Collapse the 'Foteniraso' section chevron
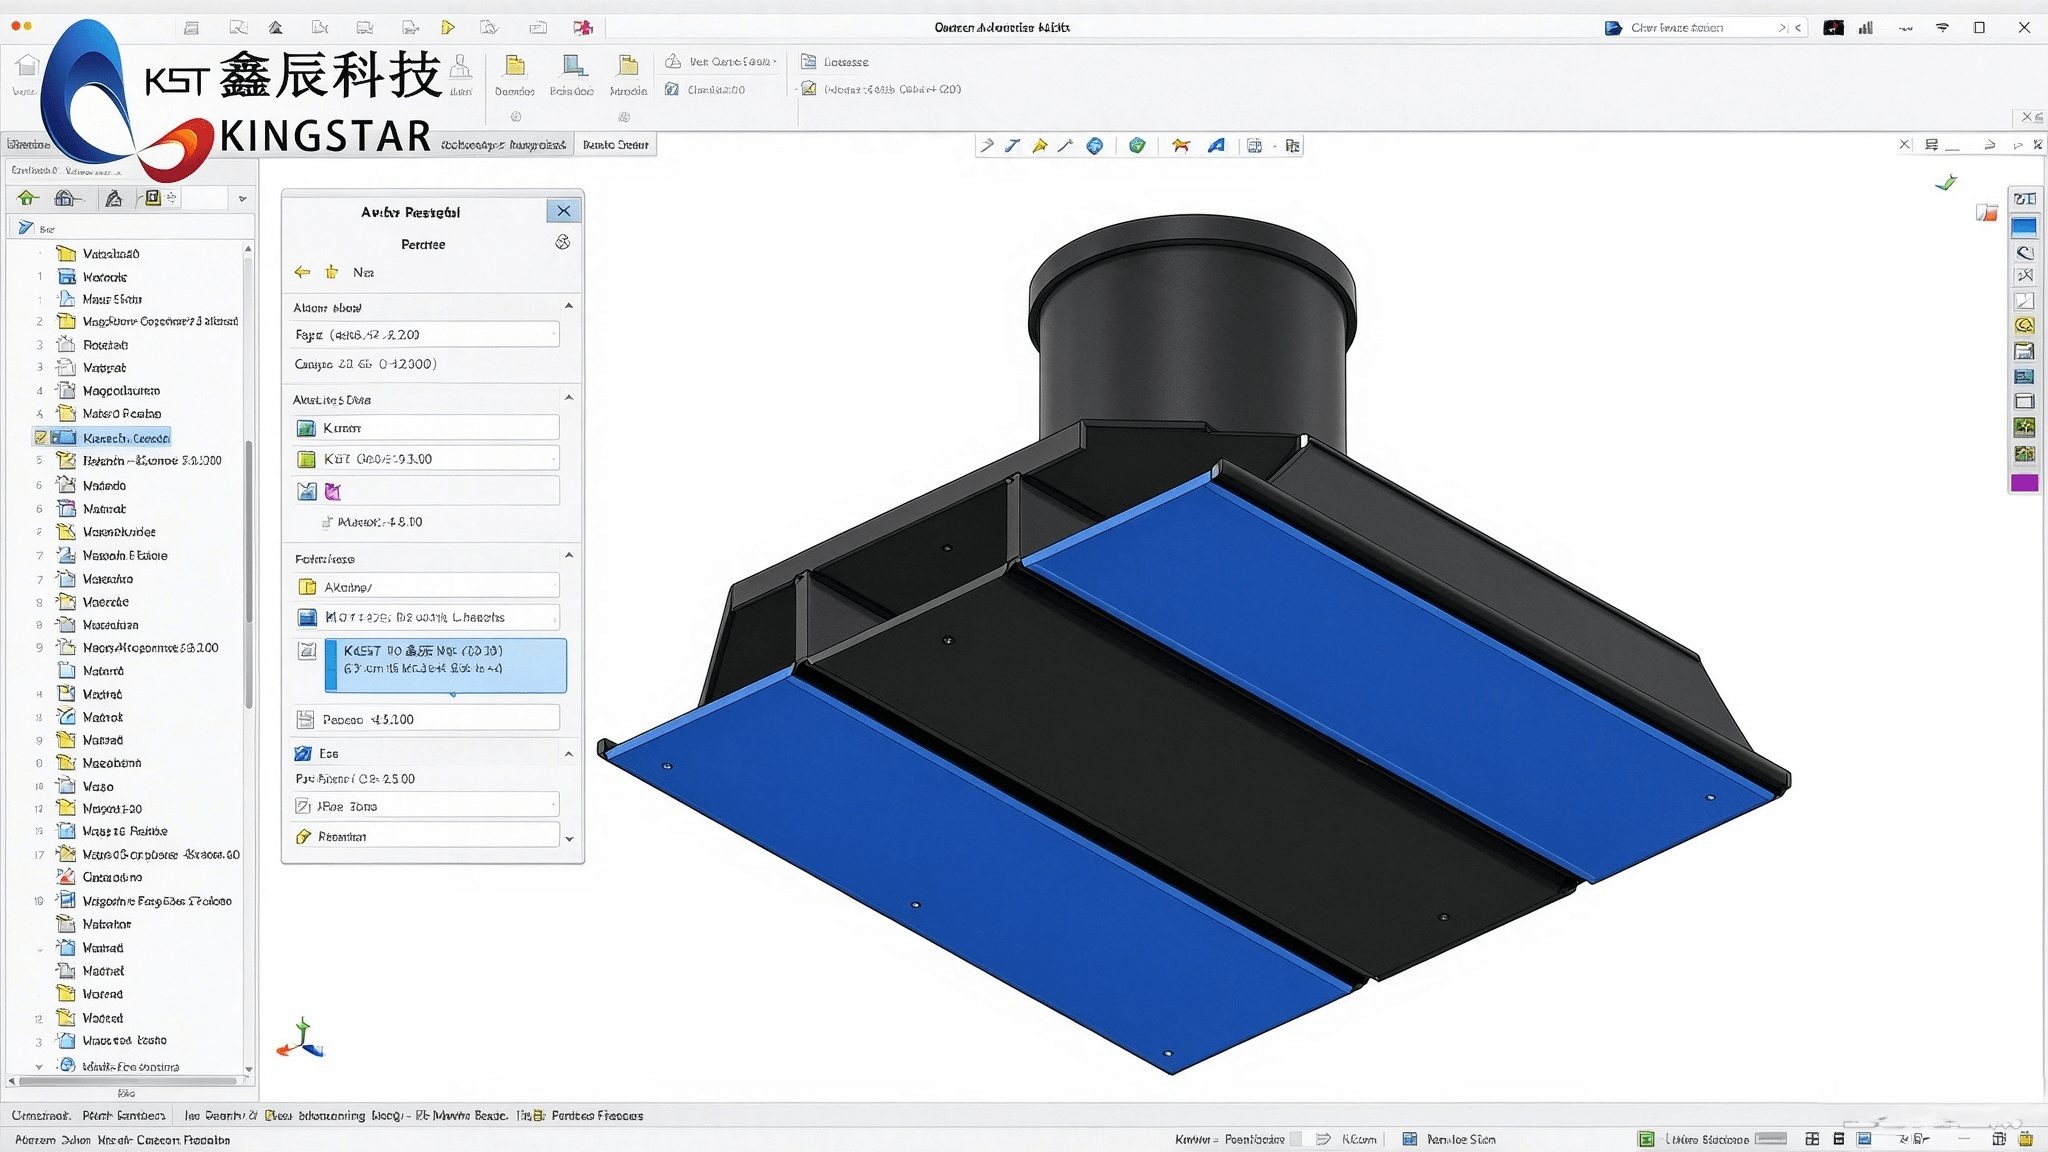2048x1152 pixels. pos(569,556)
